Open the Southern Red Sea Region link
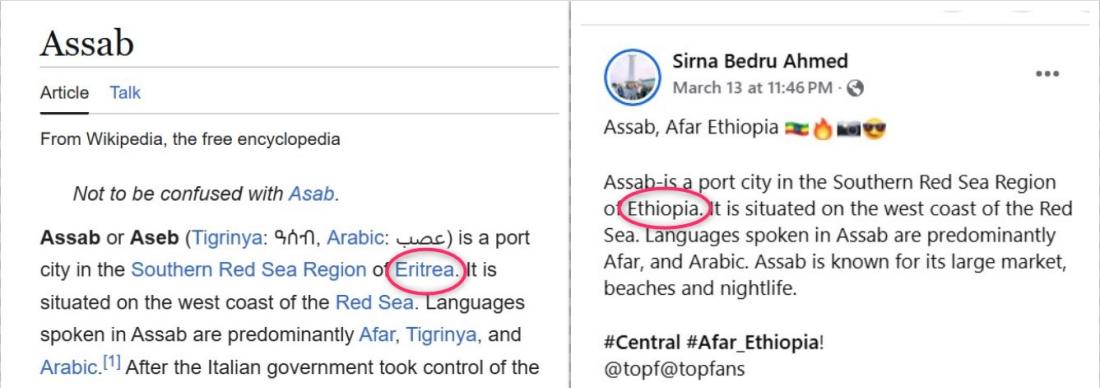The height and width of the screenshot is (388, 1100). pyautogui.click(x=248, y=269)
